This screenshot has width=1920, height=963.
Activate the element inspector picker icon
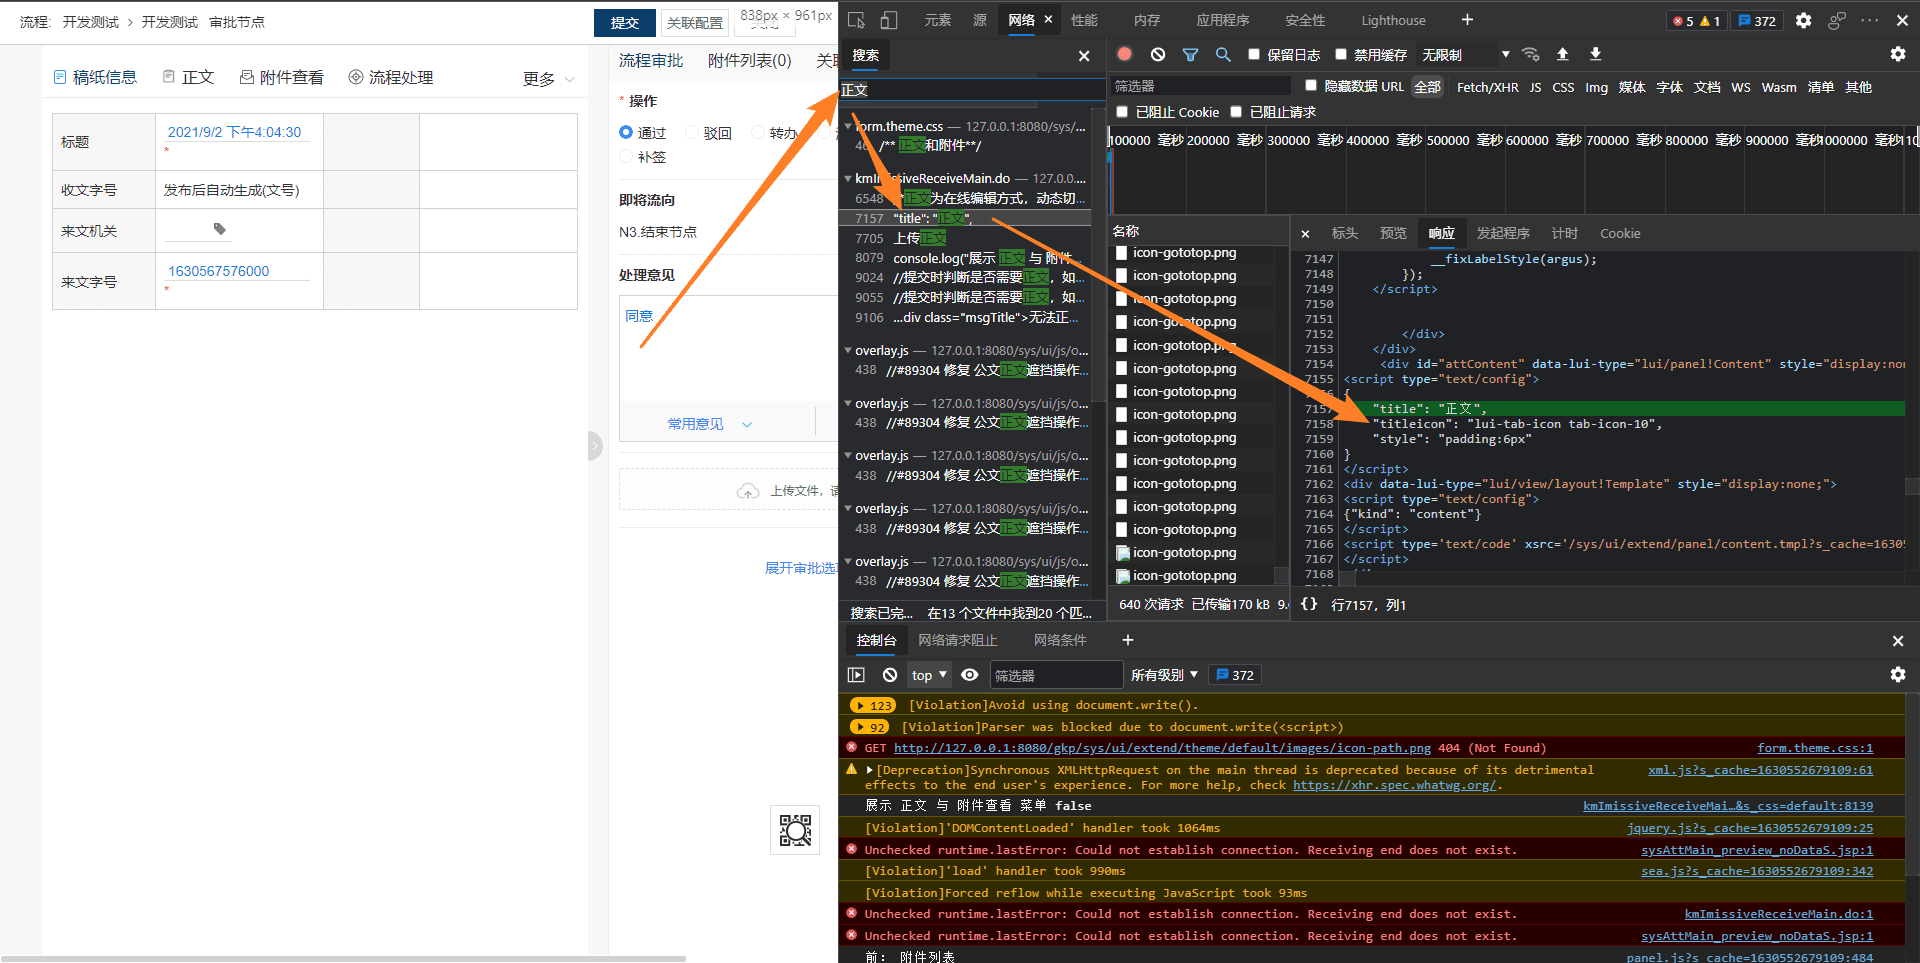(x=856, y=20)
